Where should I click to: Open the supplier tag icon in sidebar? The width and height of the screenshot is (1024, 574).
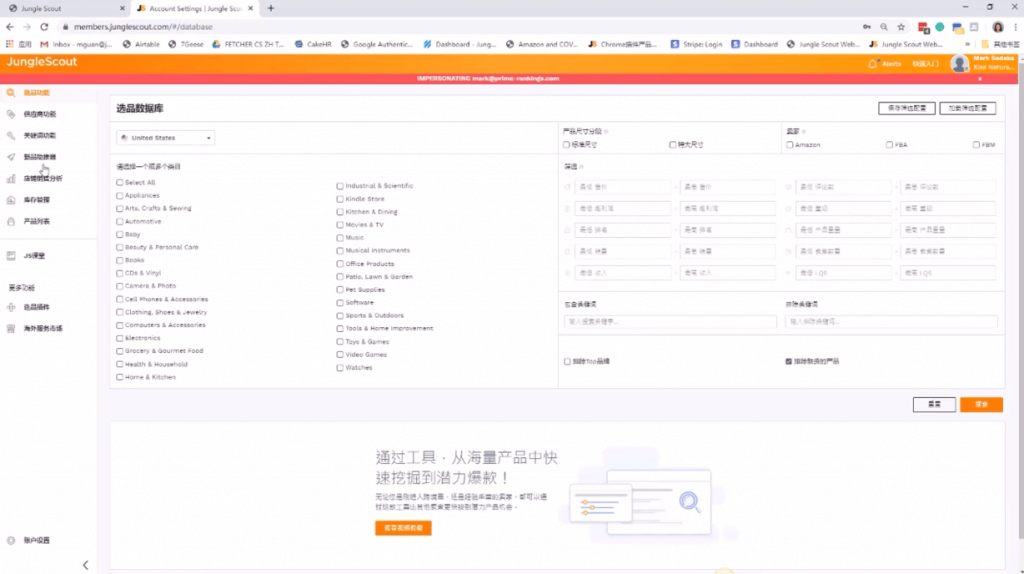tap(11, 114)
